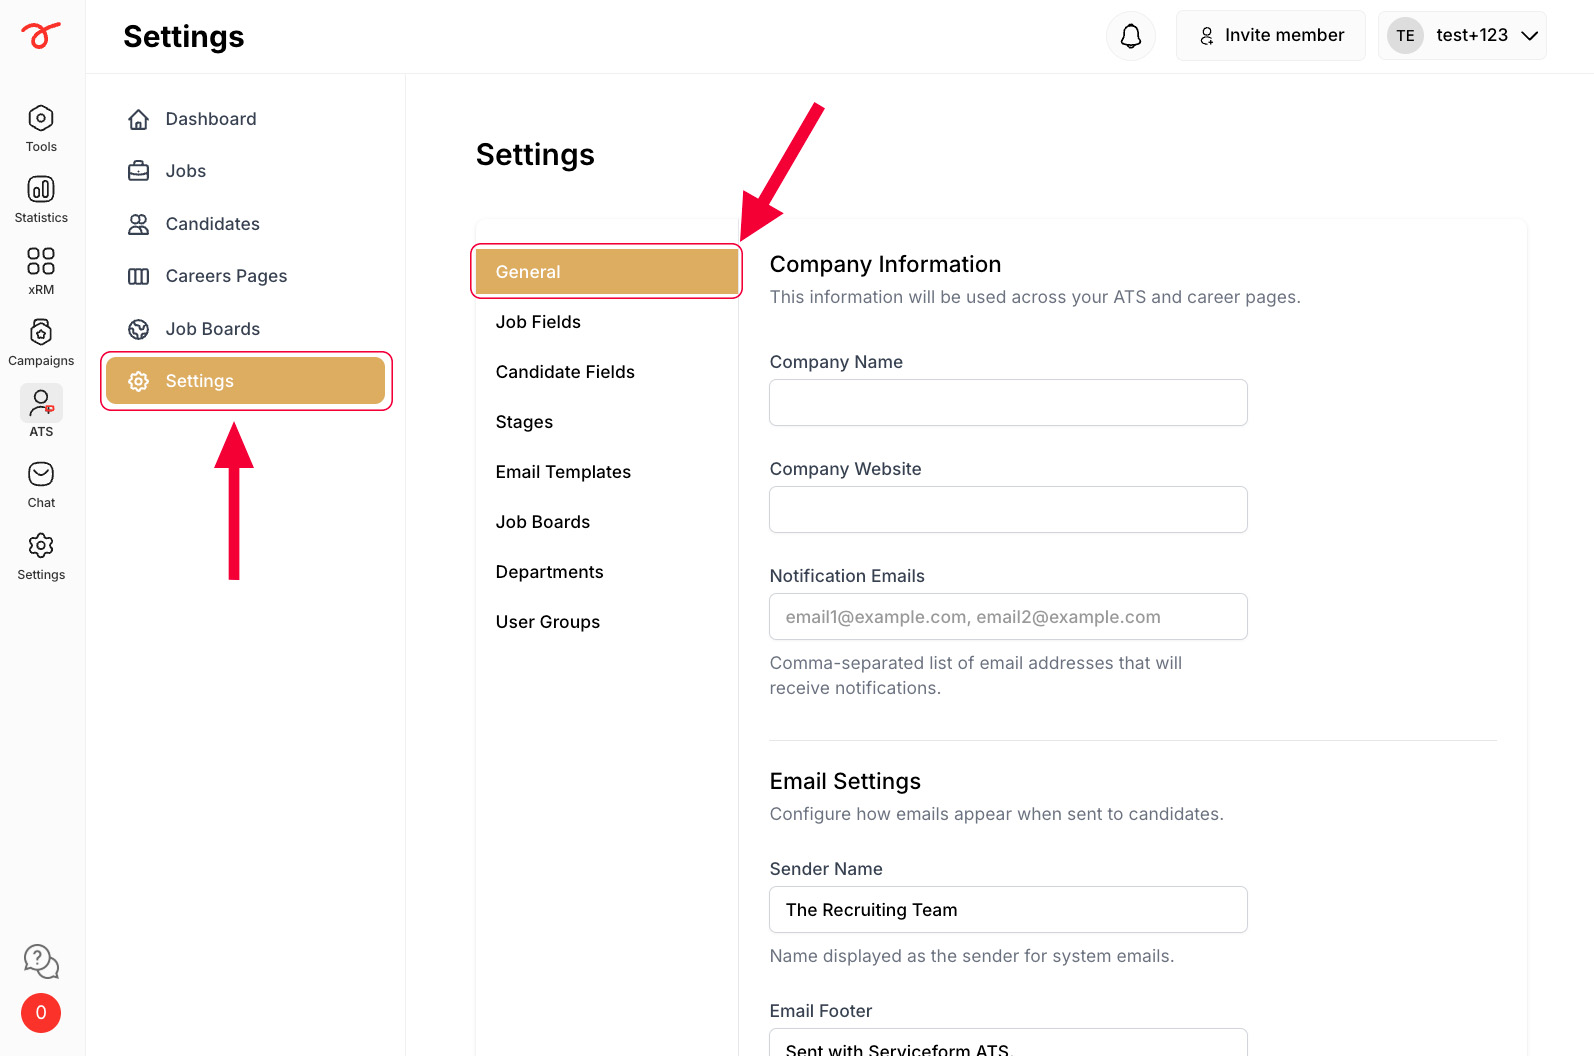Click the Sender Name label
This screenshot has width=1594, height=1056.
[826, 869]
